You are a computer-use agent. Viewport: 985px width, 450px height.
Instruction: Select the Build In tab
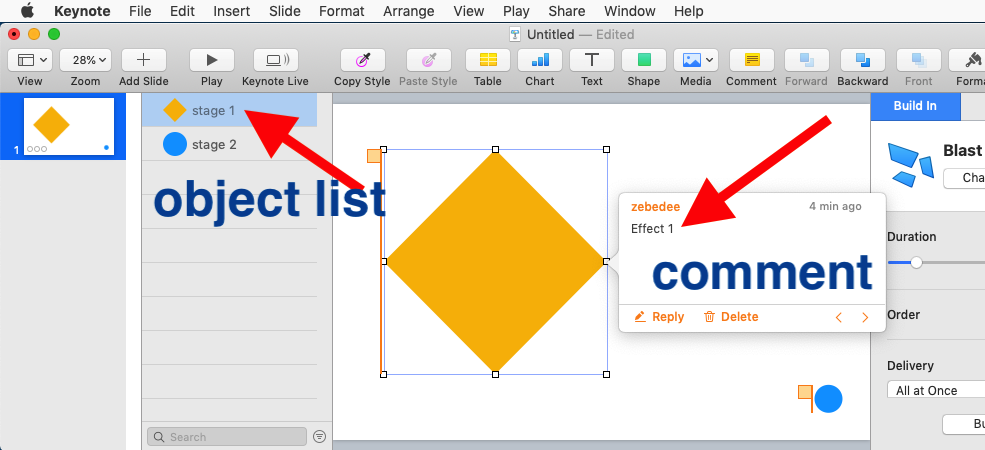[915, 106]
